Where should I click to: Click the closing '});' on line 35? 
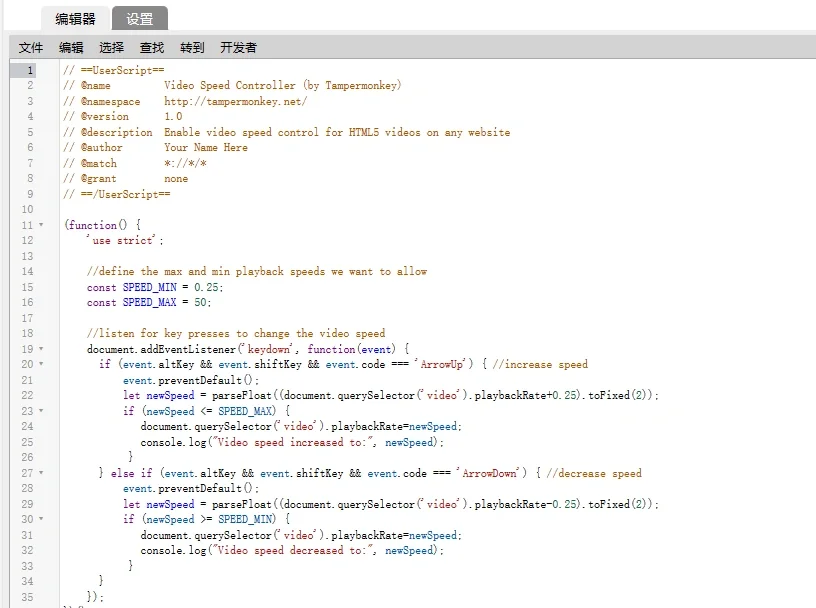pyautogui.click(x=95, y=597)
